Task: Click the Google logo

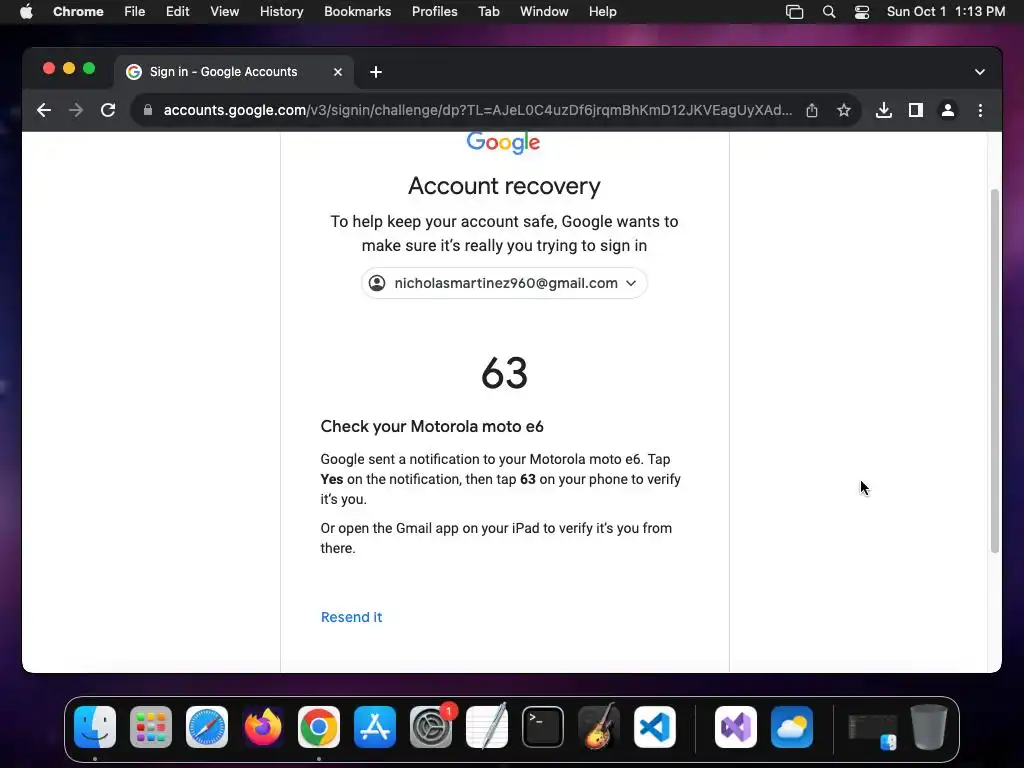Action: (x=504, y=142)
